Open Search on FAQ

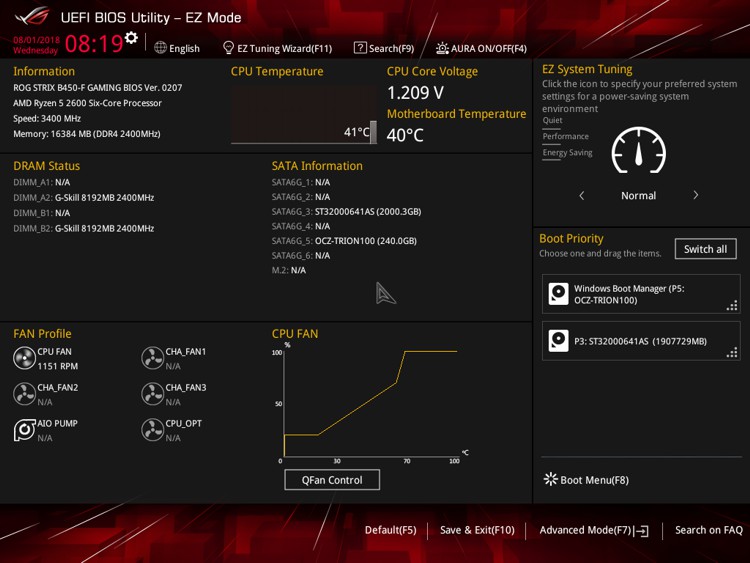709,530
